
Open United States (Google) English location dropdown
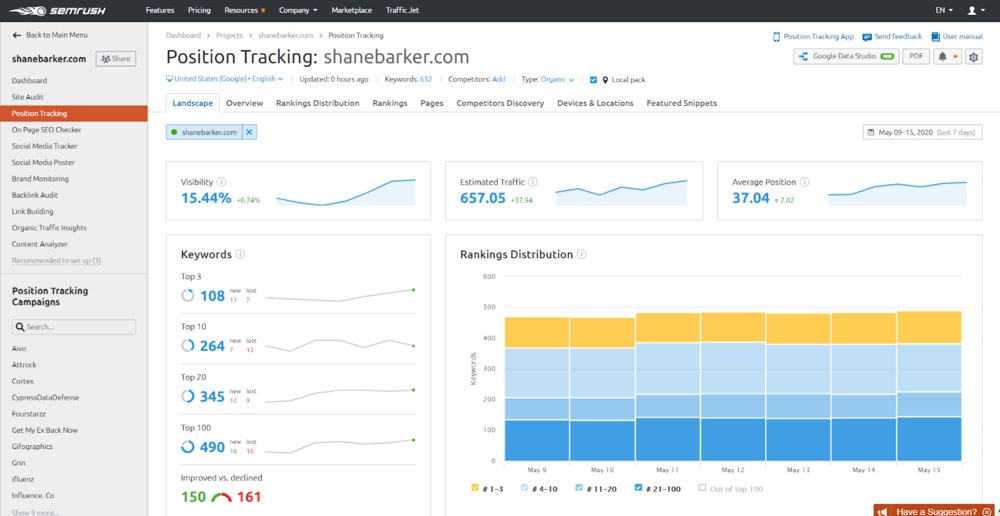pos(224,79)
